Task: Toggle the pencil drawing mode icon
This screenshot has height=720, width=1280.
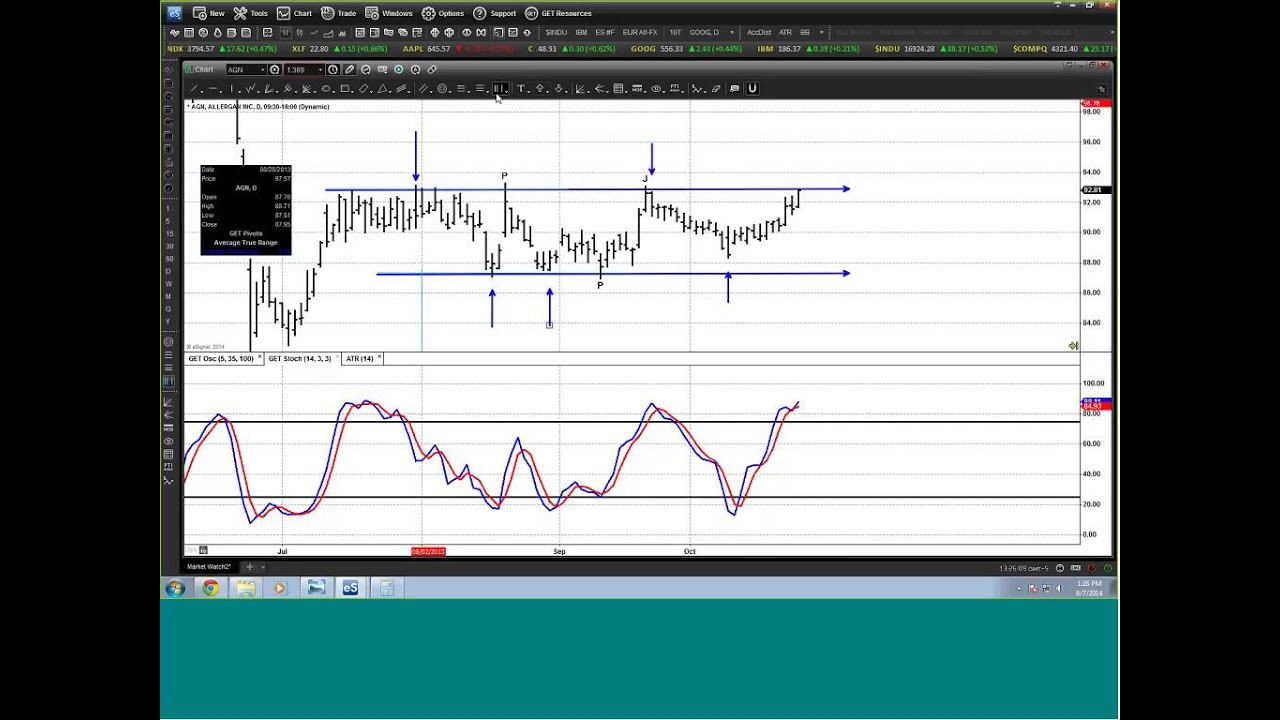Action: [x=349, y=70]
